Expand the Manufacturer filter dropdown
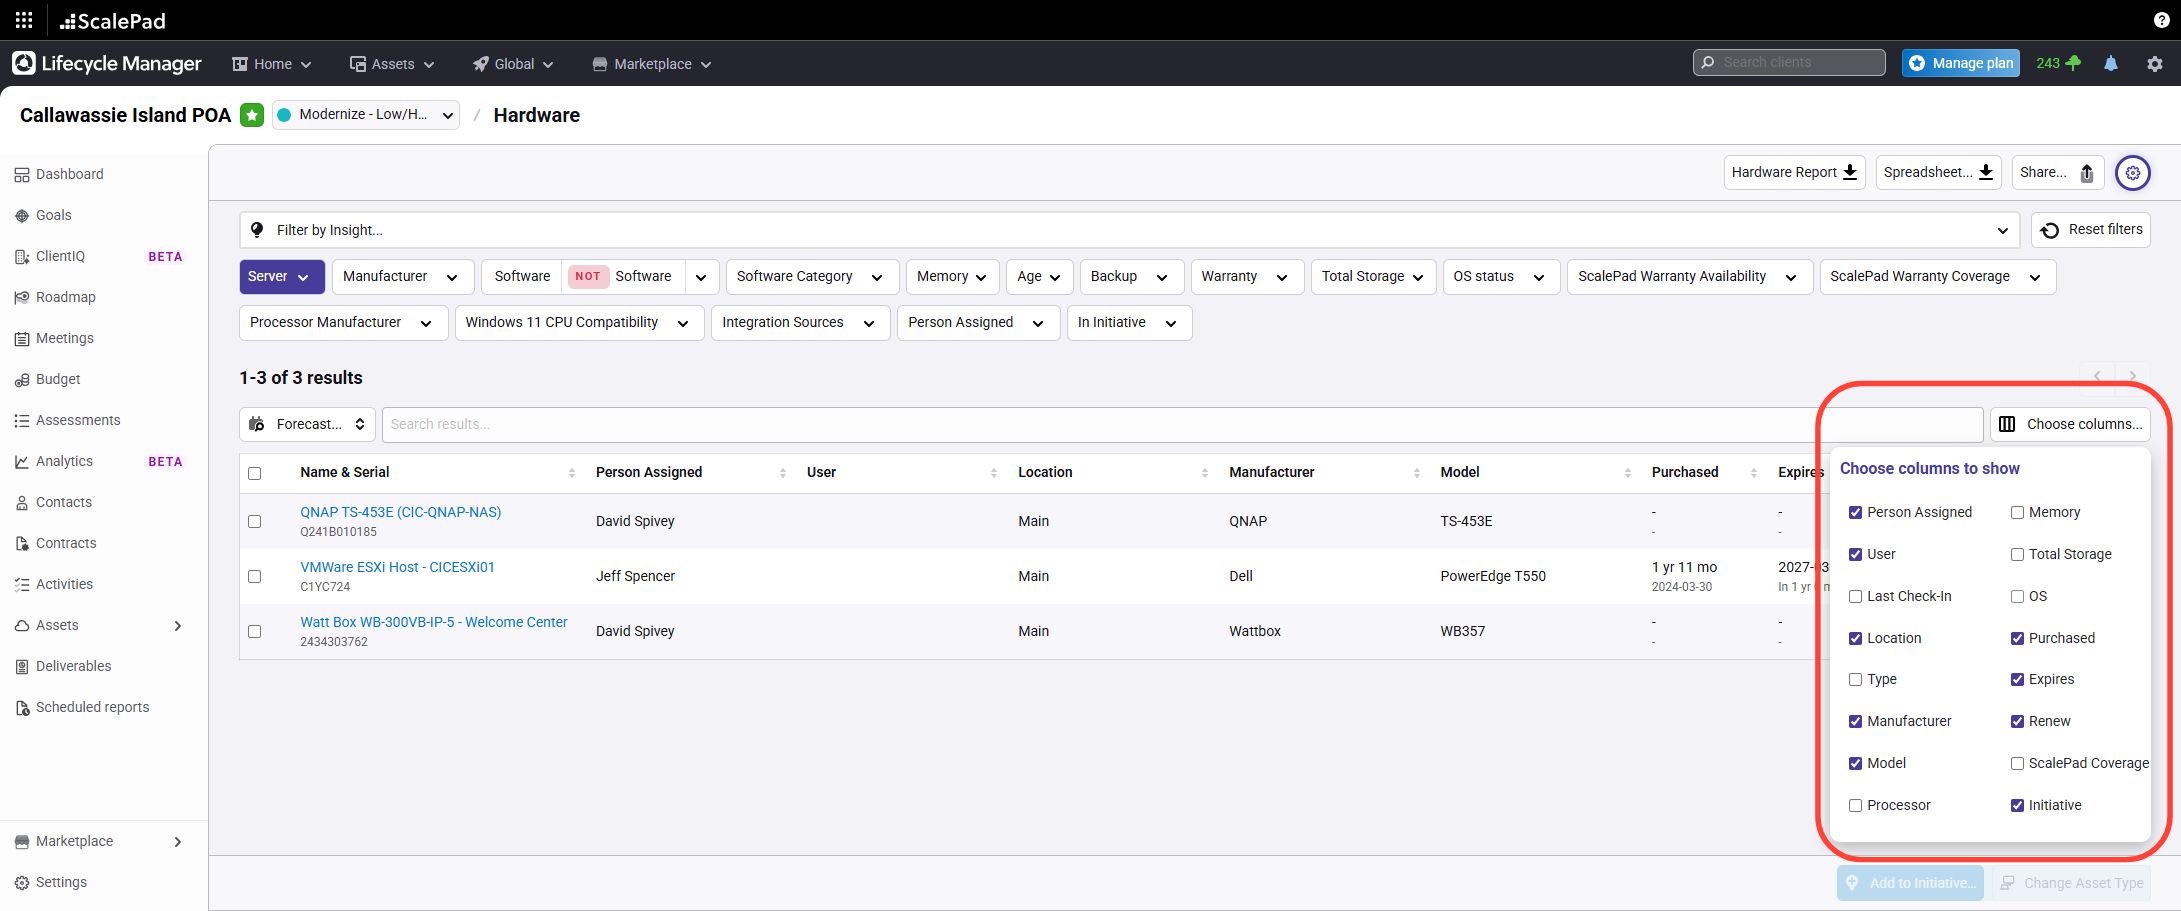 pyautogui.click(x=402, y=277)
